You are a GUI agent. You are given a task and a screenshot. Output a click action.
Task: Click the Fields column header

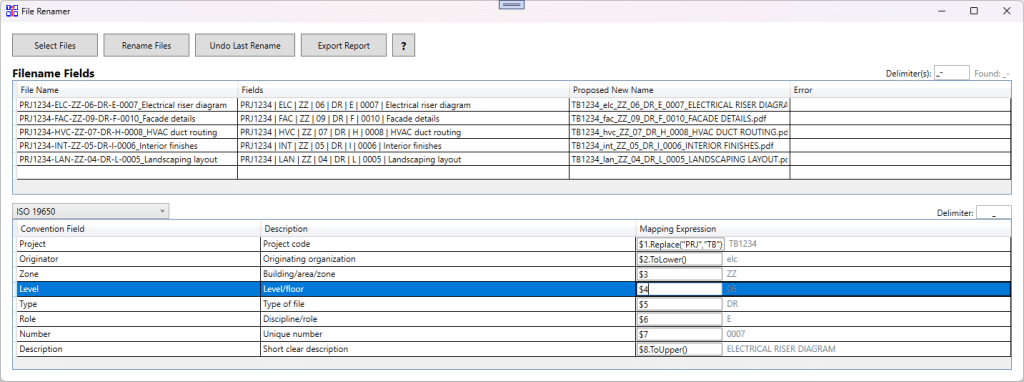[x=403, y=89]
